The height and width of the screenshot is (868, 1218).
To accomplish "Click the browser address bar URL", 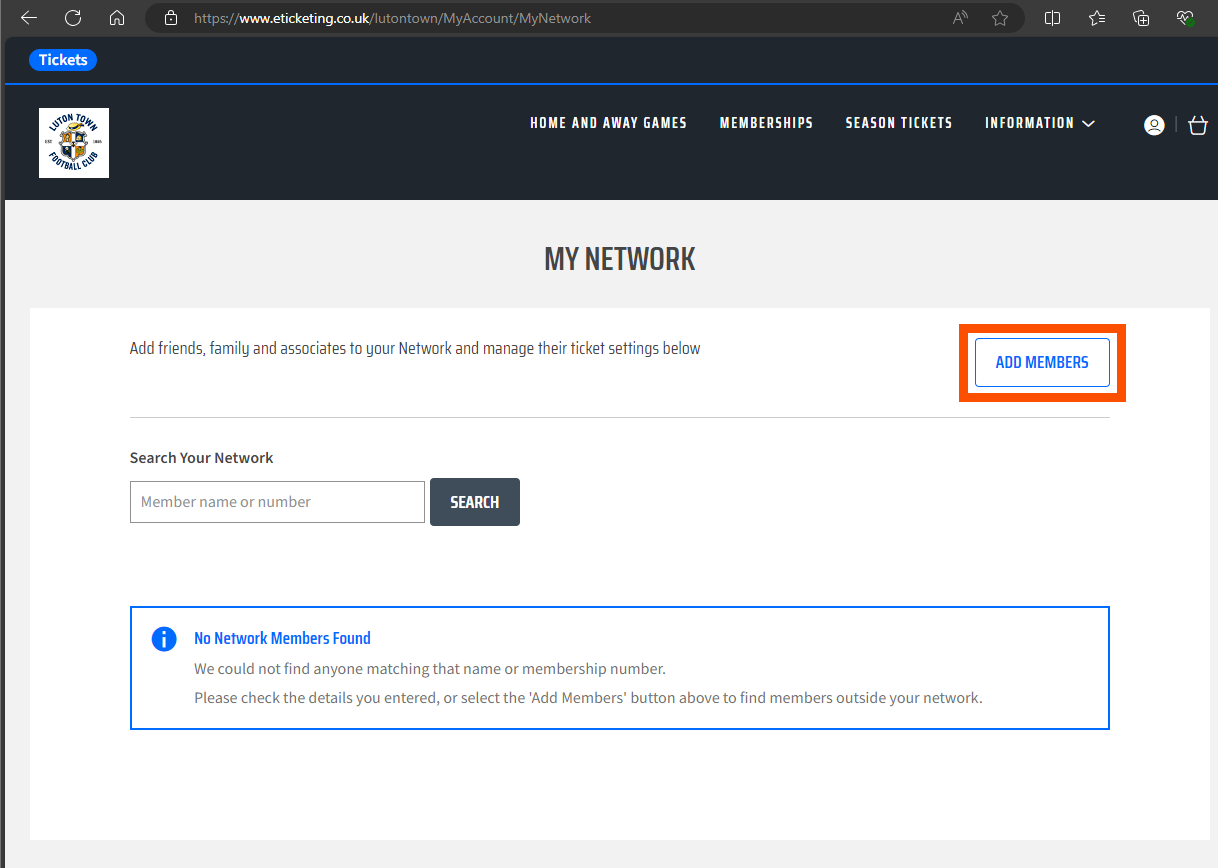I will pos(392,18).
